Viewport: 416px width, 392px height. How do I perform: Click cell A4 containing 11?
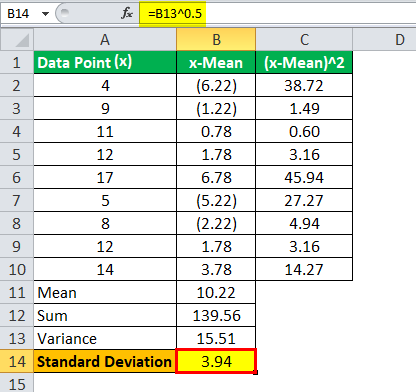tap(105, 131)
